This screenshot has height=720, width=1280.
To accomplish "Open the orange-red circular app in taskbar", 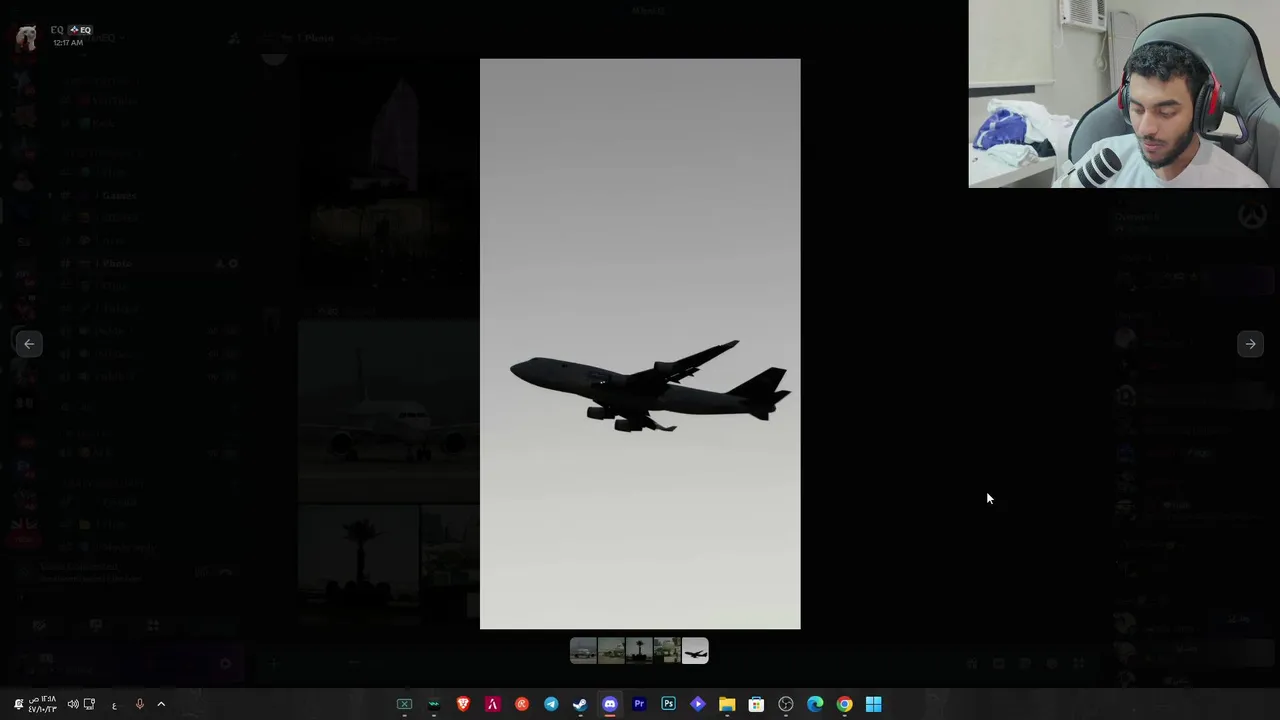I will 522,705.
